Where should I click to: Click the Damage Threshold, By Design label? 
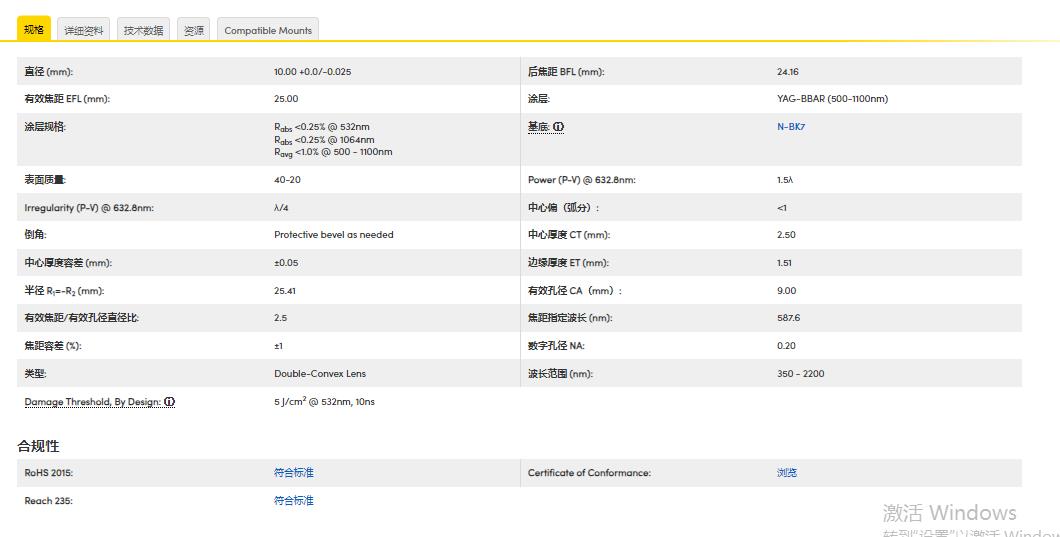pyautogui.click(x=93, y=402)
